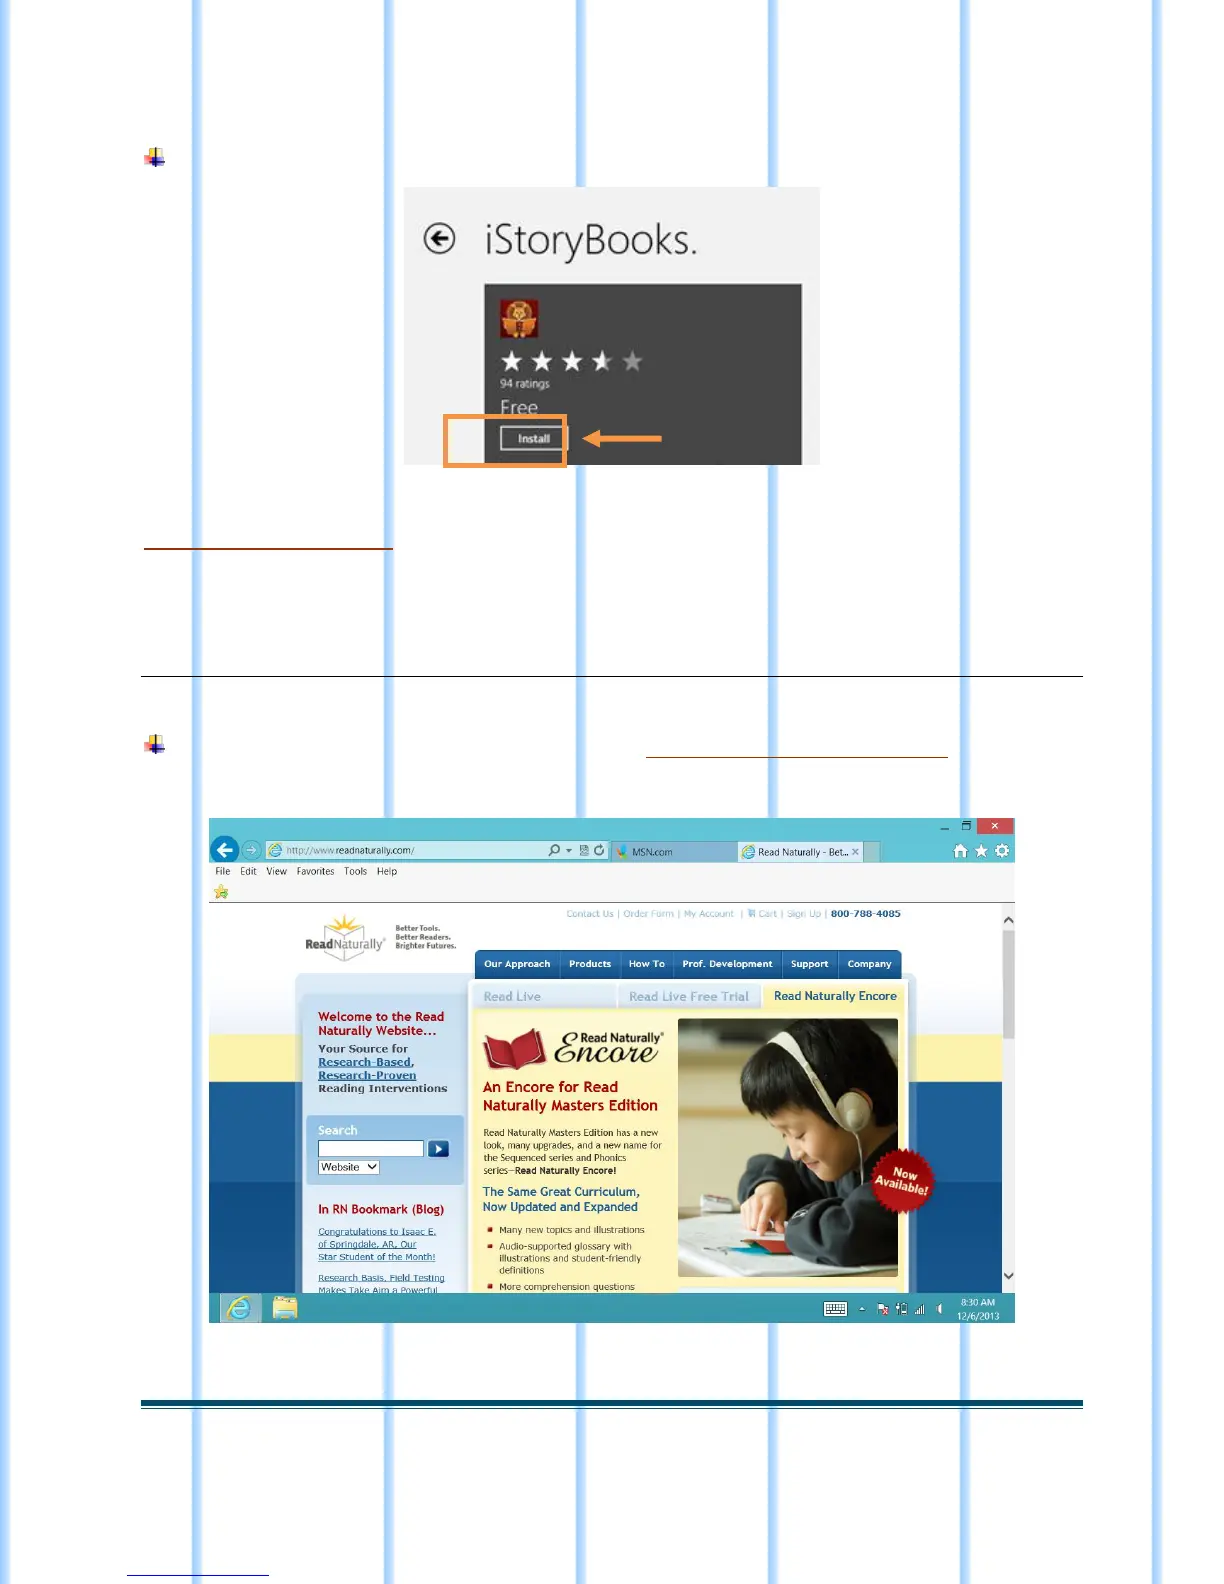Screen dimensions: 1224x1584
Task: Click the search magnifier icon in address bar
Action: 554,850
